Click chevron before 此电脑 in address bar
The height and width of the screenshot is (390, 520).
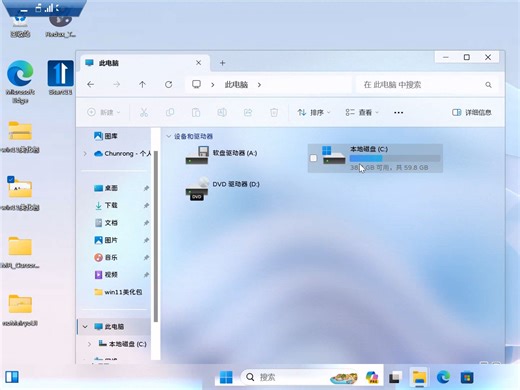pos(212,85)
